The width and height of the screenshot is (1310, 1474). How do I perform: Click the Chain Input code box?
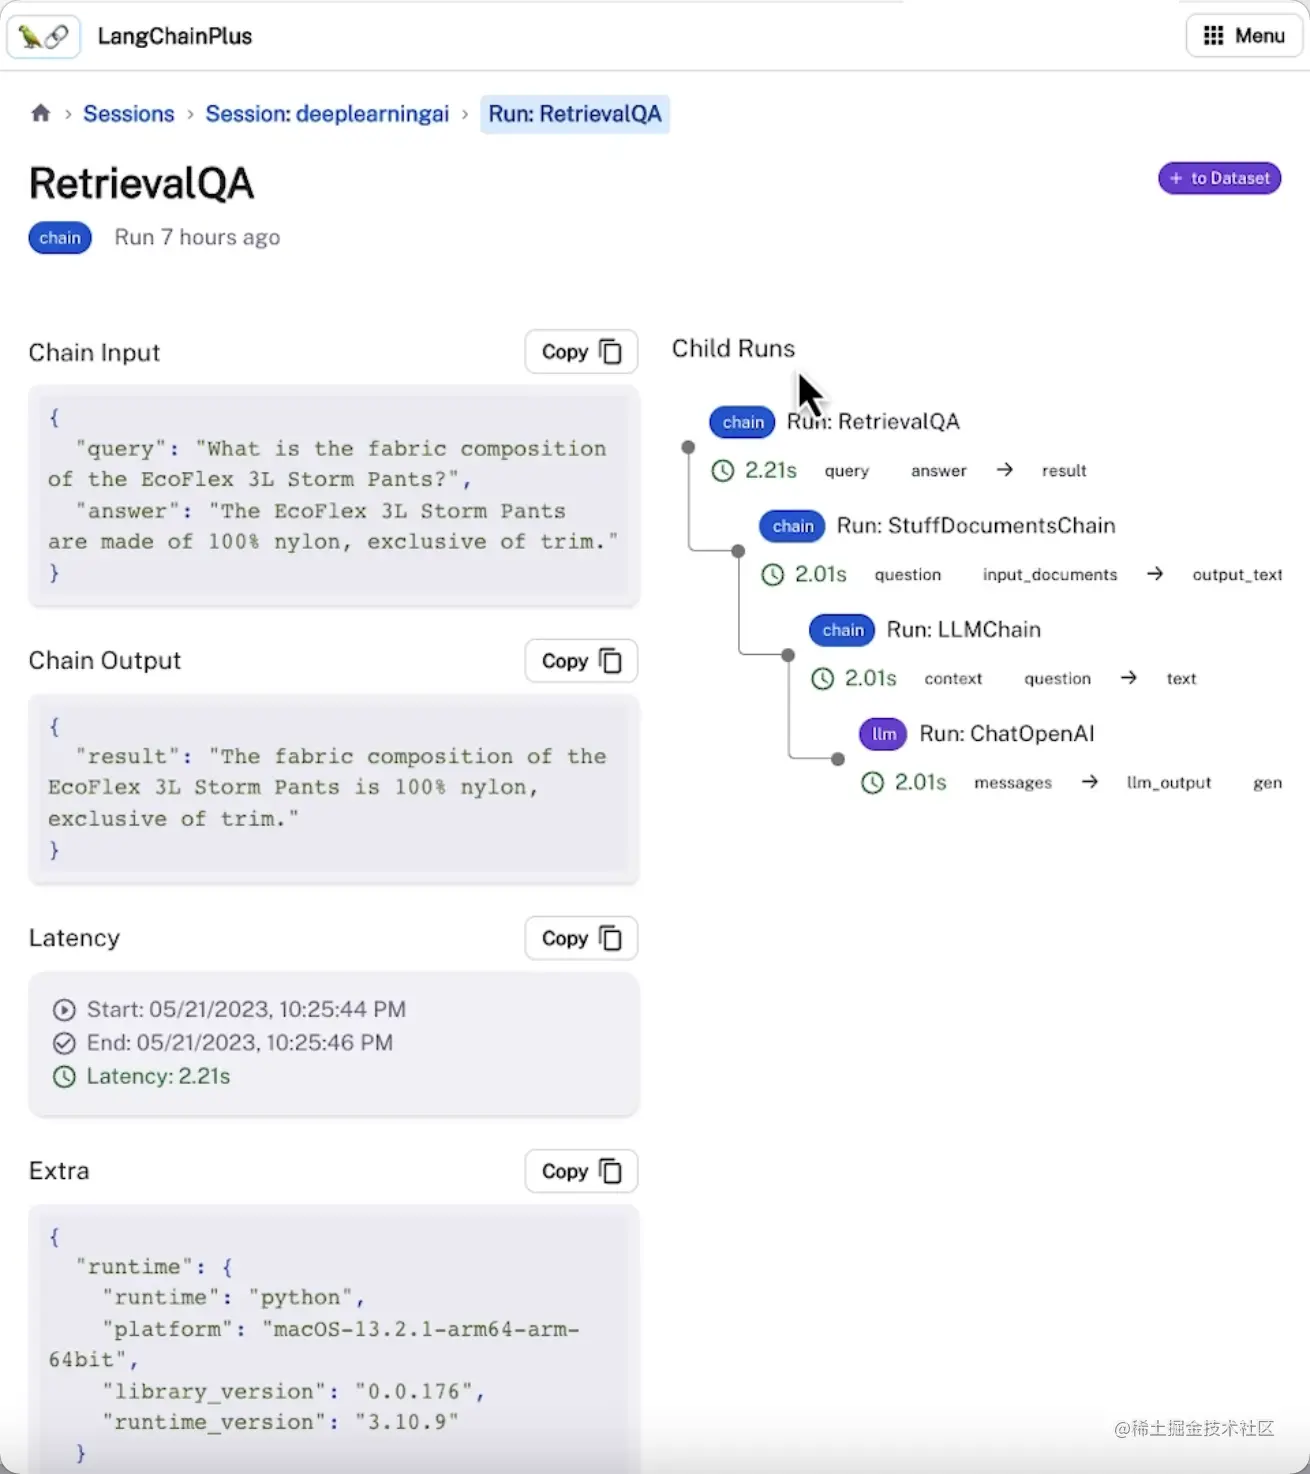(333, 495)
